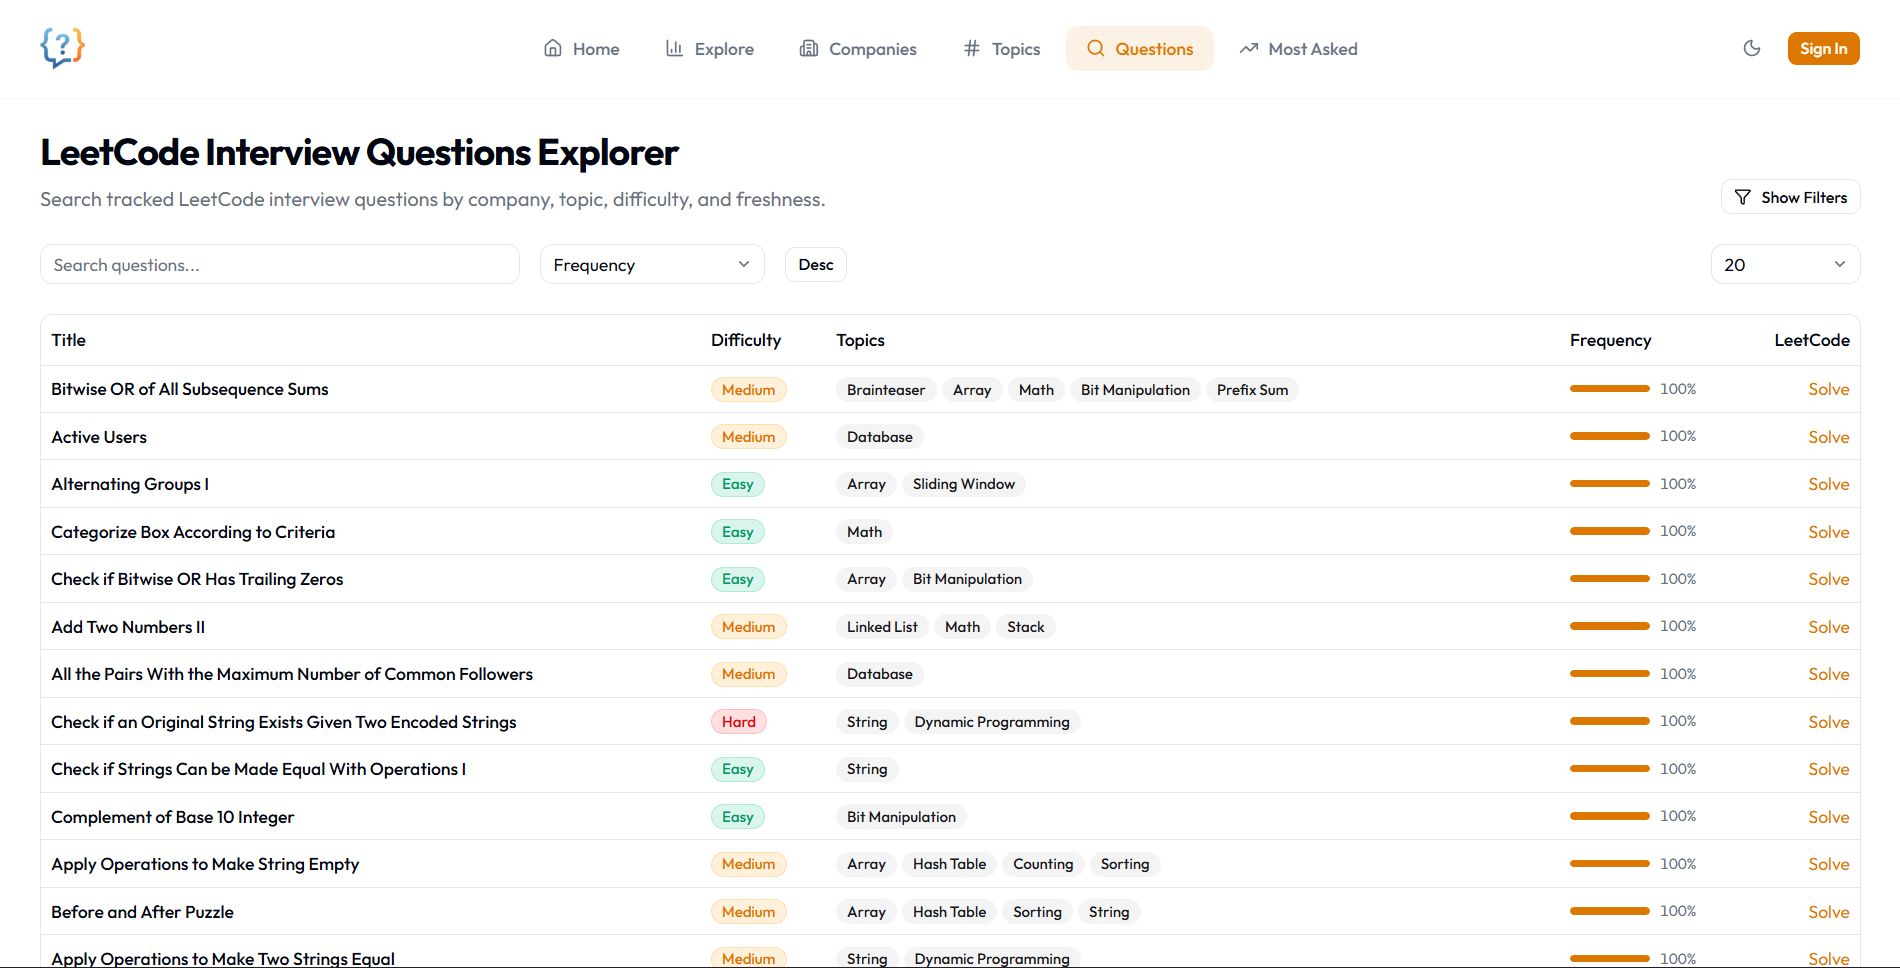Click the Stack topic tag
Screen dimensions: 1900x968
point(1025,627)
